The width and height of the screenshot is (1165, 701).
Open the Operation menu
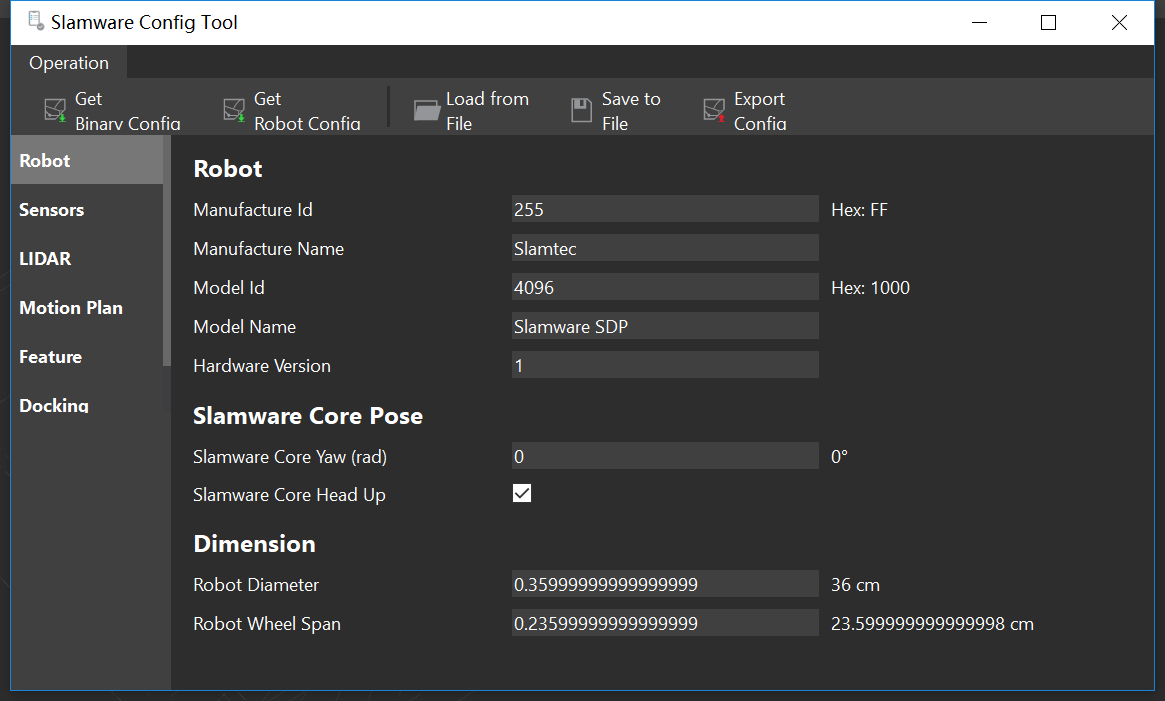pyautogui.click(x=69, y=62)
